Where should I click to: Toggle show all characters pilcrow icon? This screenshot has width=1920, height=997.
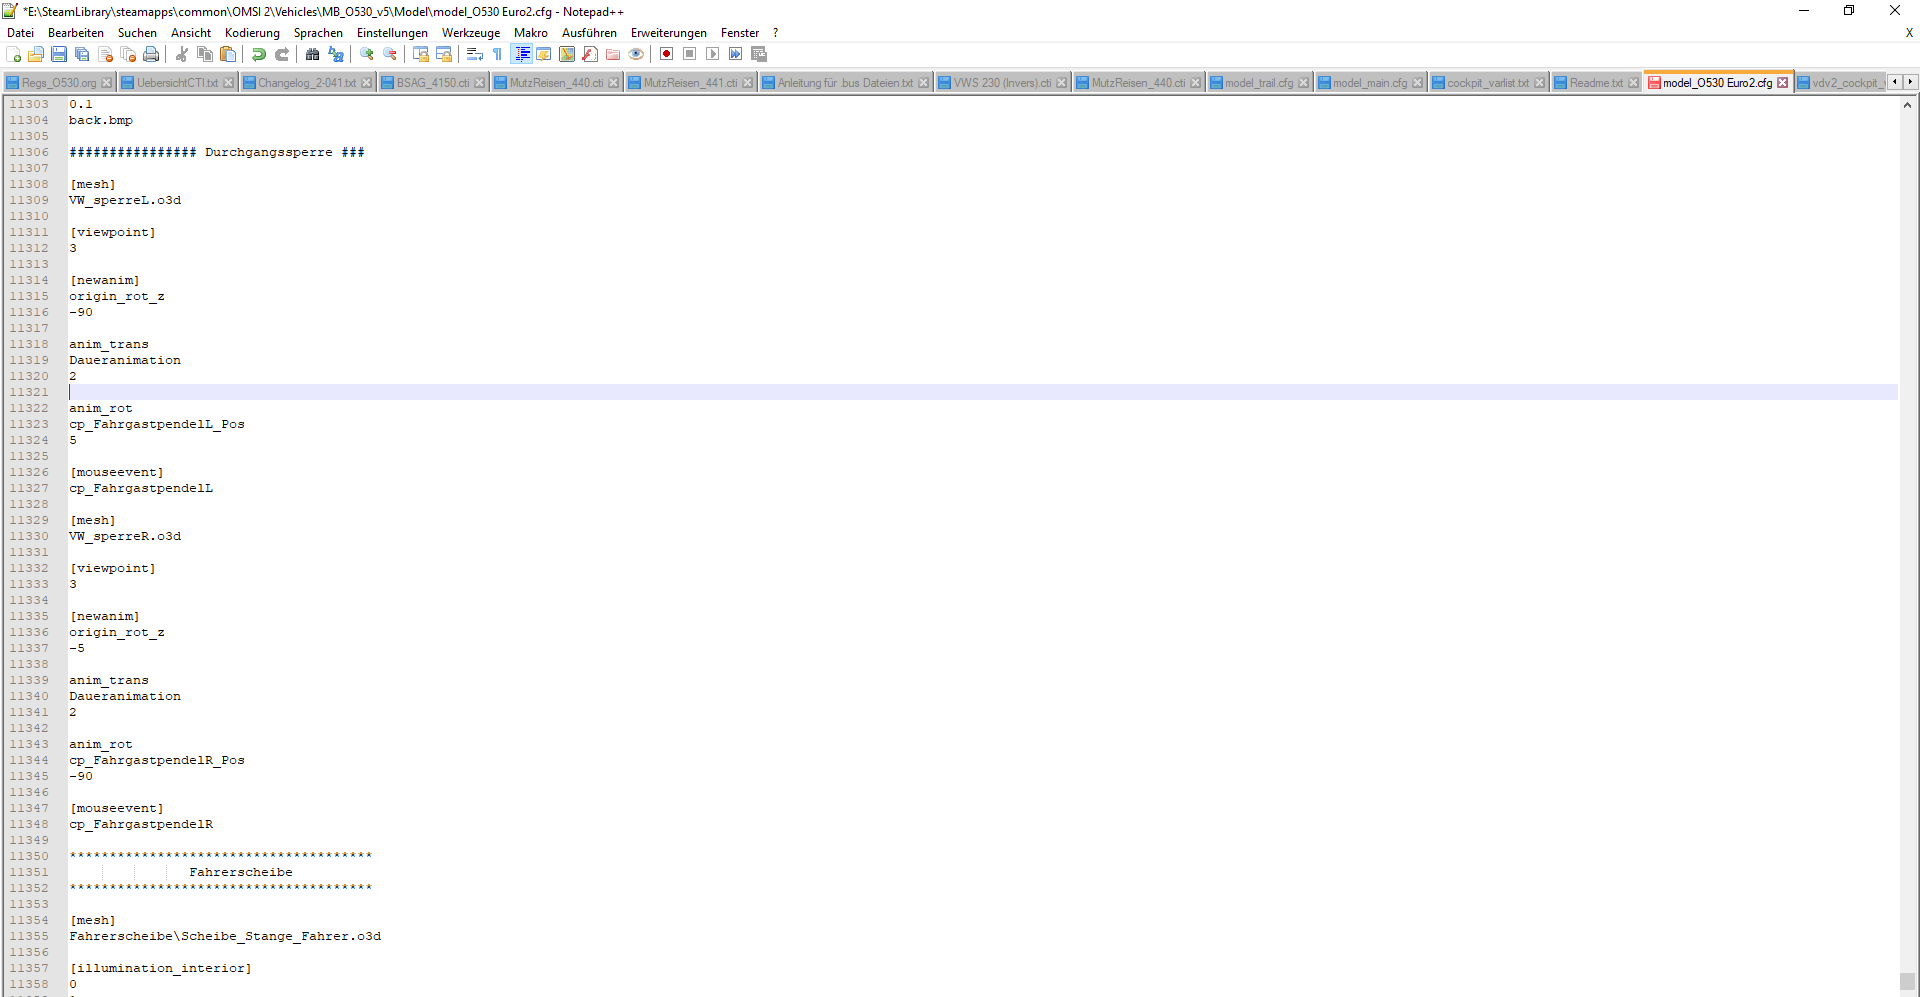(x=497, y=54)
